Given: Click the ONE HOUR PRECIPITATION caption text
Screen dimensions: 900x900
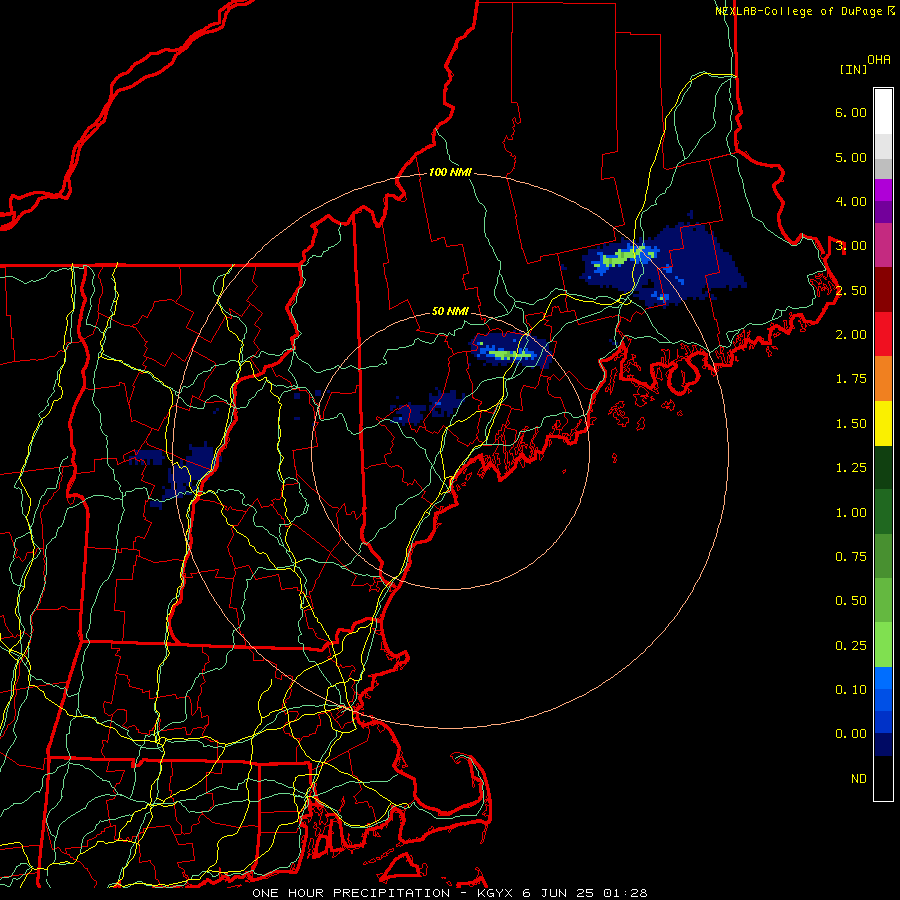Looking at the screenshot, I should coord(351,893).
